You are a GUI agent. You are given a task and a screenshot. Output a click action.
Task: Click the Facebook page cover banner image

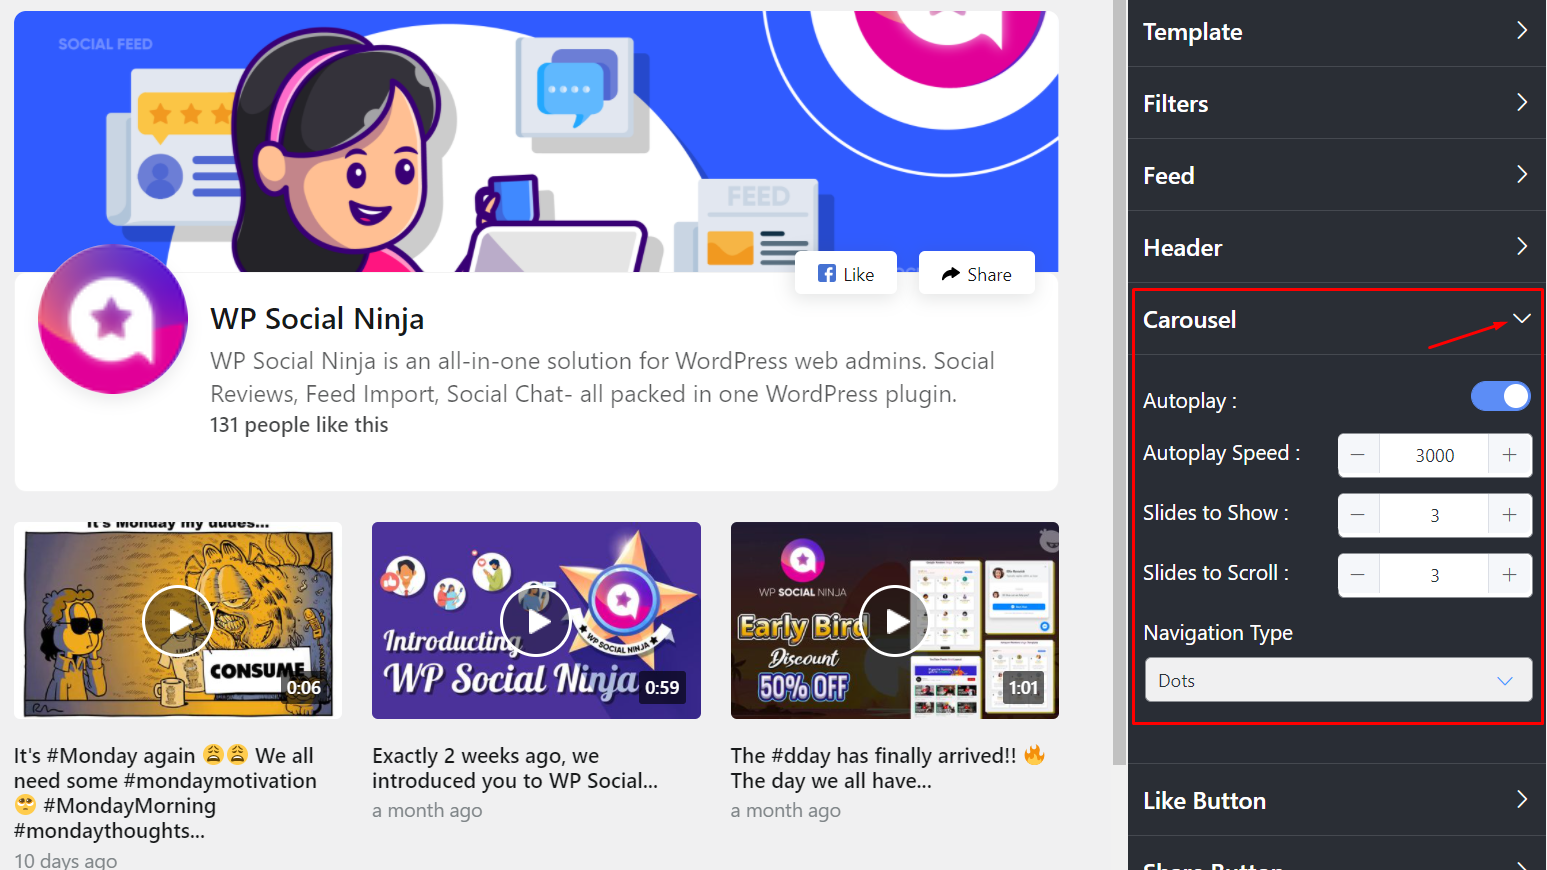tap(536, 141)
